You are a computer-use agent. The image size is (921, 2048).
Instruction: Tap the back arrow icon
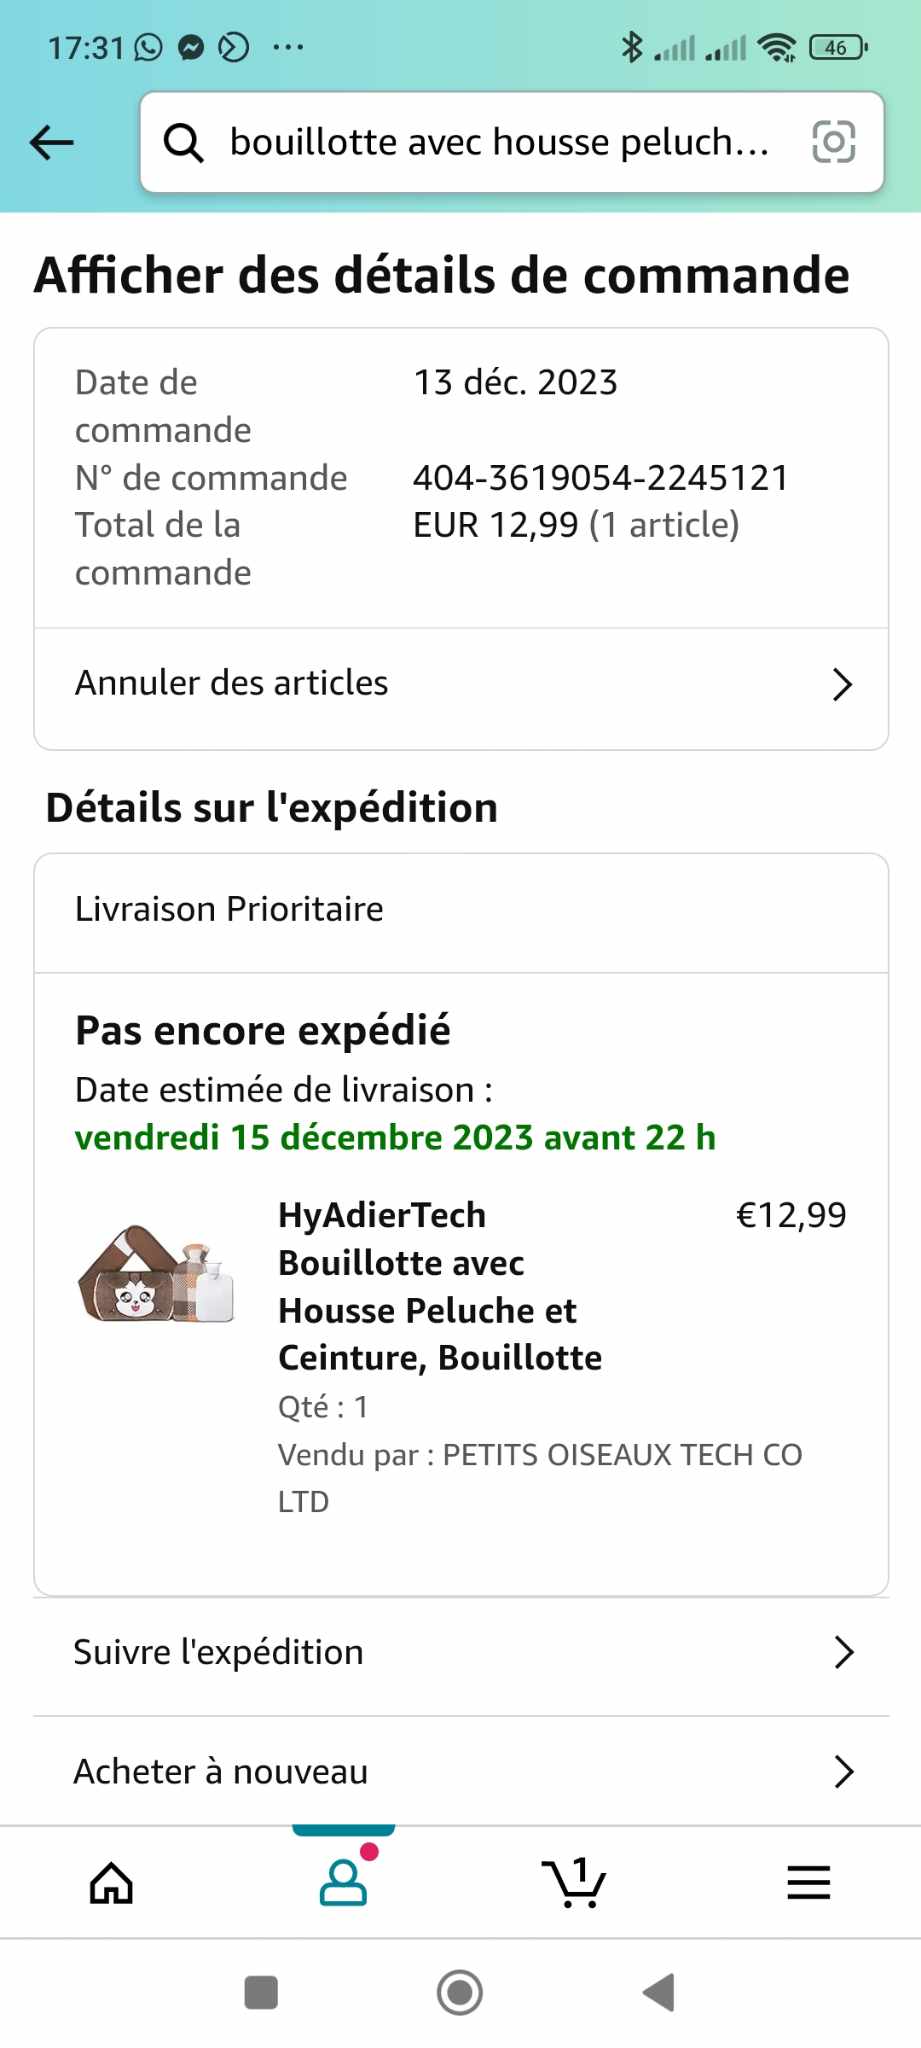(x=52, y=142)
